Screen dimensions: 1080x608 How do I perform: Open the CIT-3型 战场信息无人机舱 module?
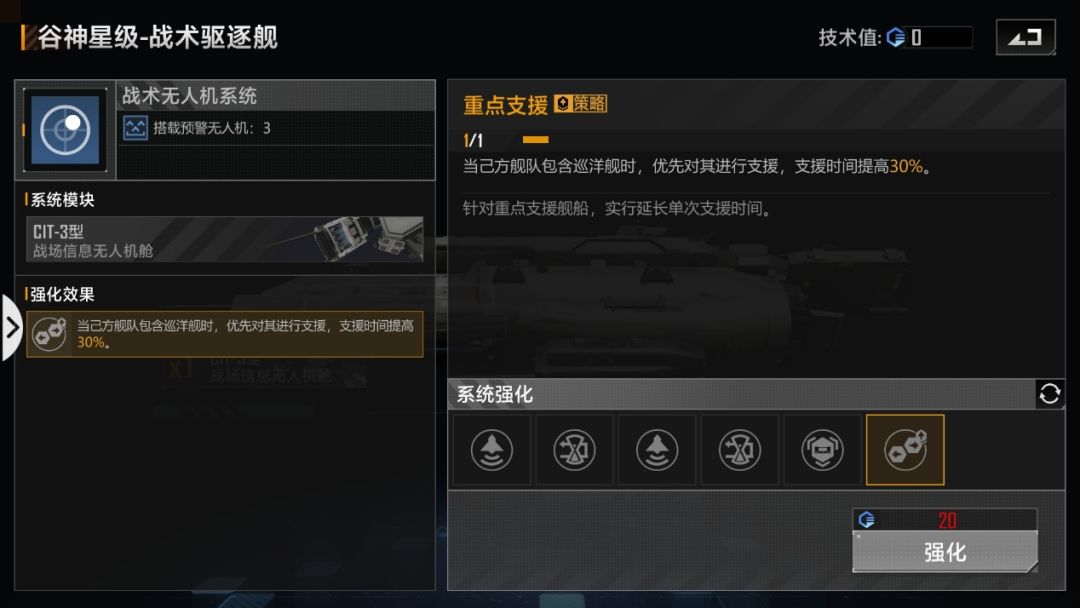click(x=225, y=240)
